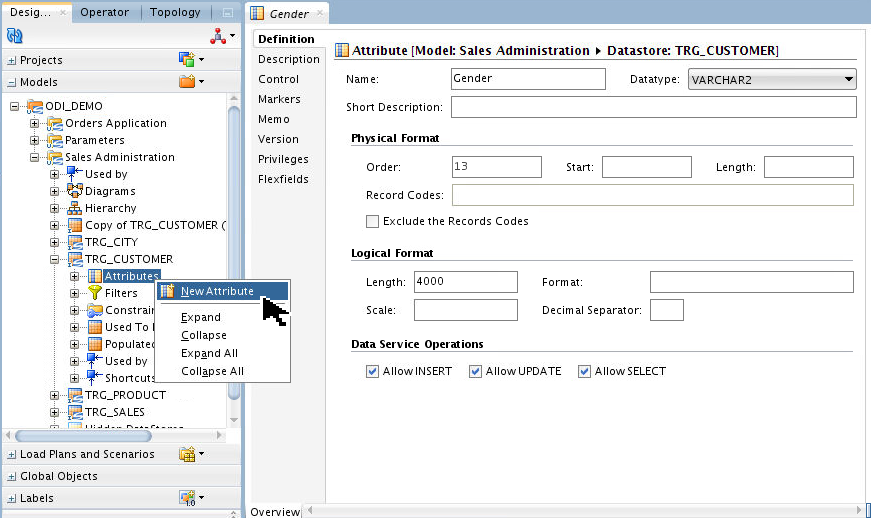Click the TRG_CITY datastore icon

point(74,242)
